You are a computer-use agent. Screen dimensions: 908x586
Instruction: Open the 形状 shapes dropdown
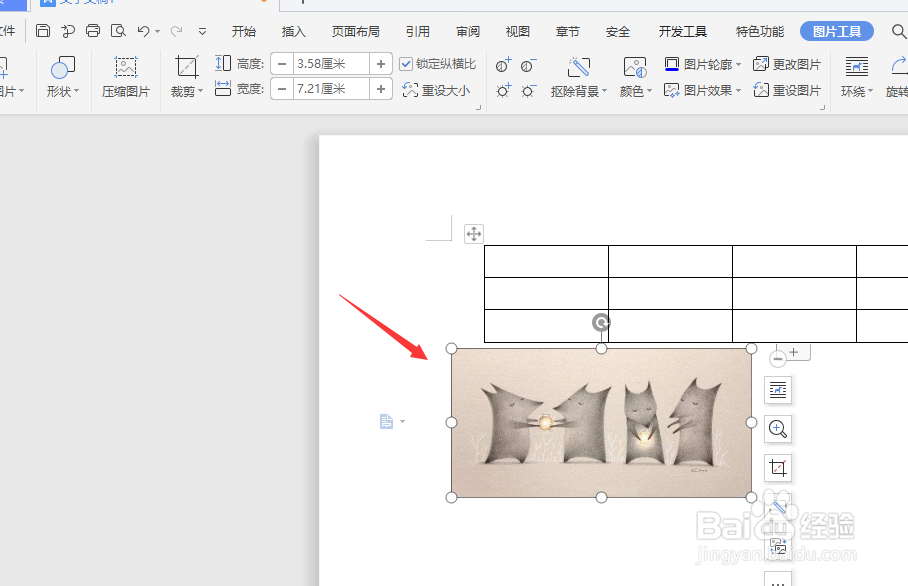[x=63, y=76]
